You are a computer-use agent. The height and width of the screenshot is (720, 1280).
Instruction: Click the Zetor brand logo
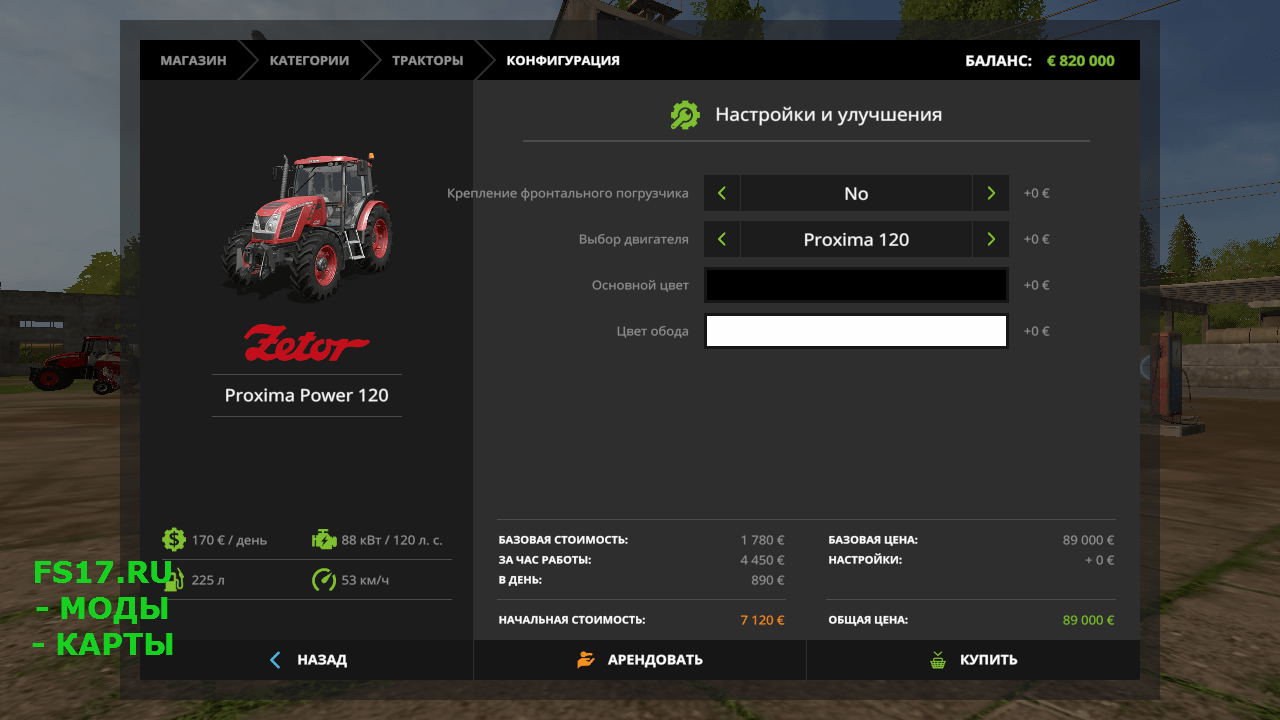[x=307, y=343]
